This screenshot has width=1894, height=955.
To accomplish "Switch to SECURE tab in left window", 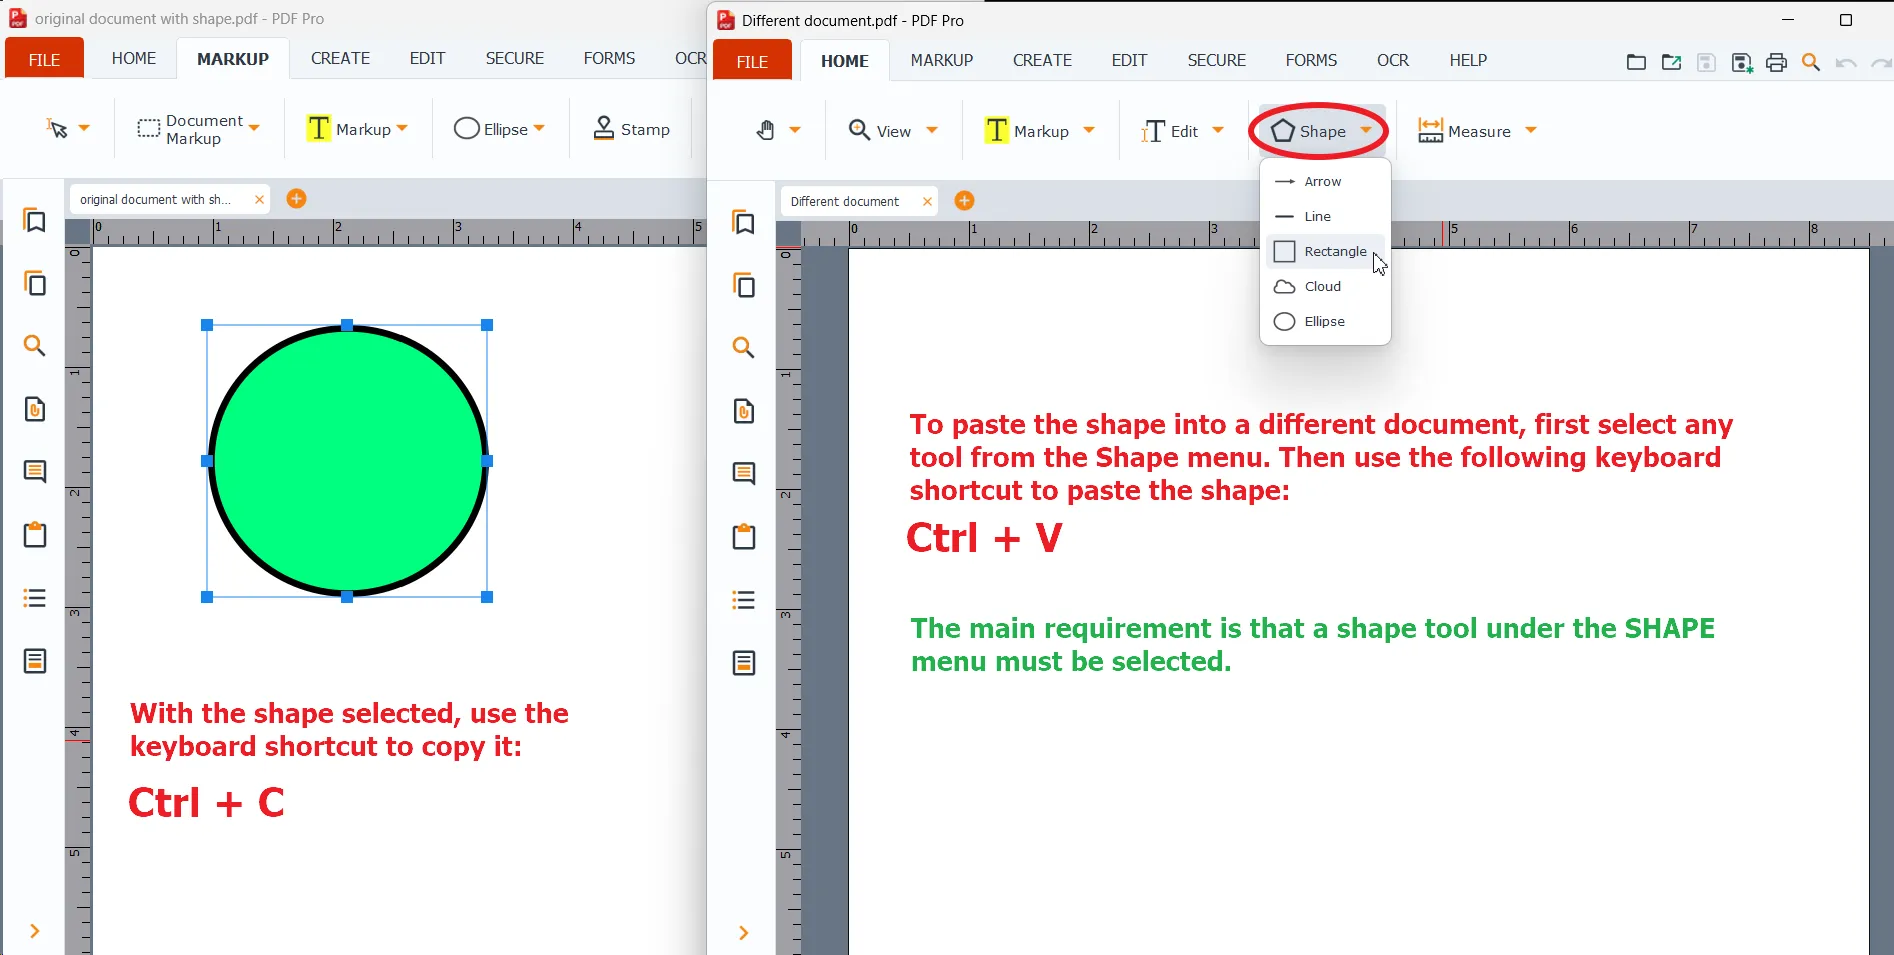I will click(515, 59).
